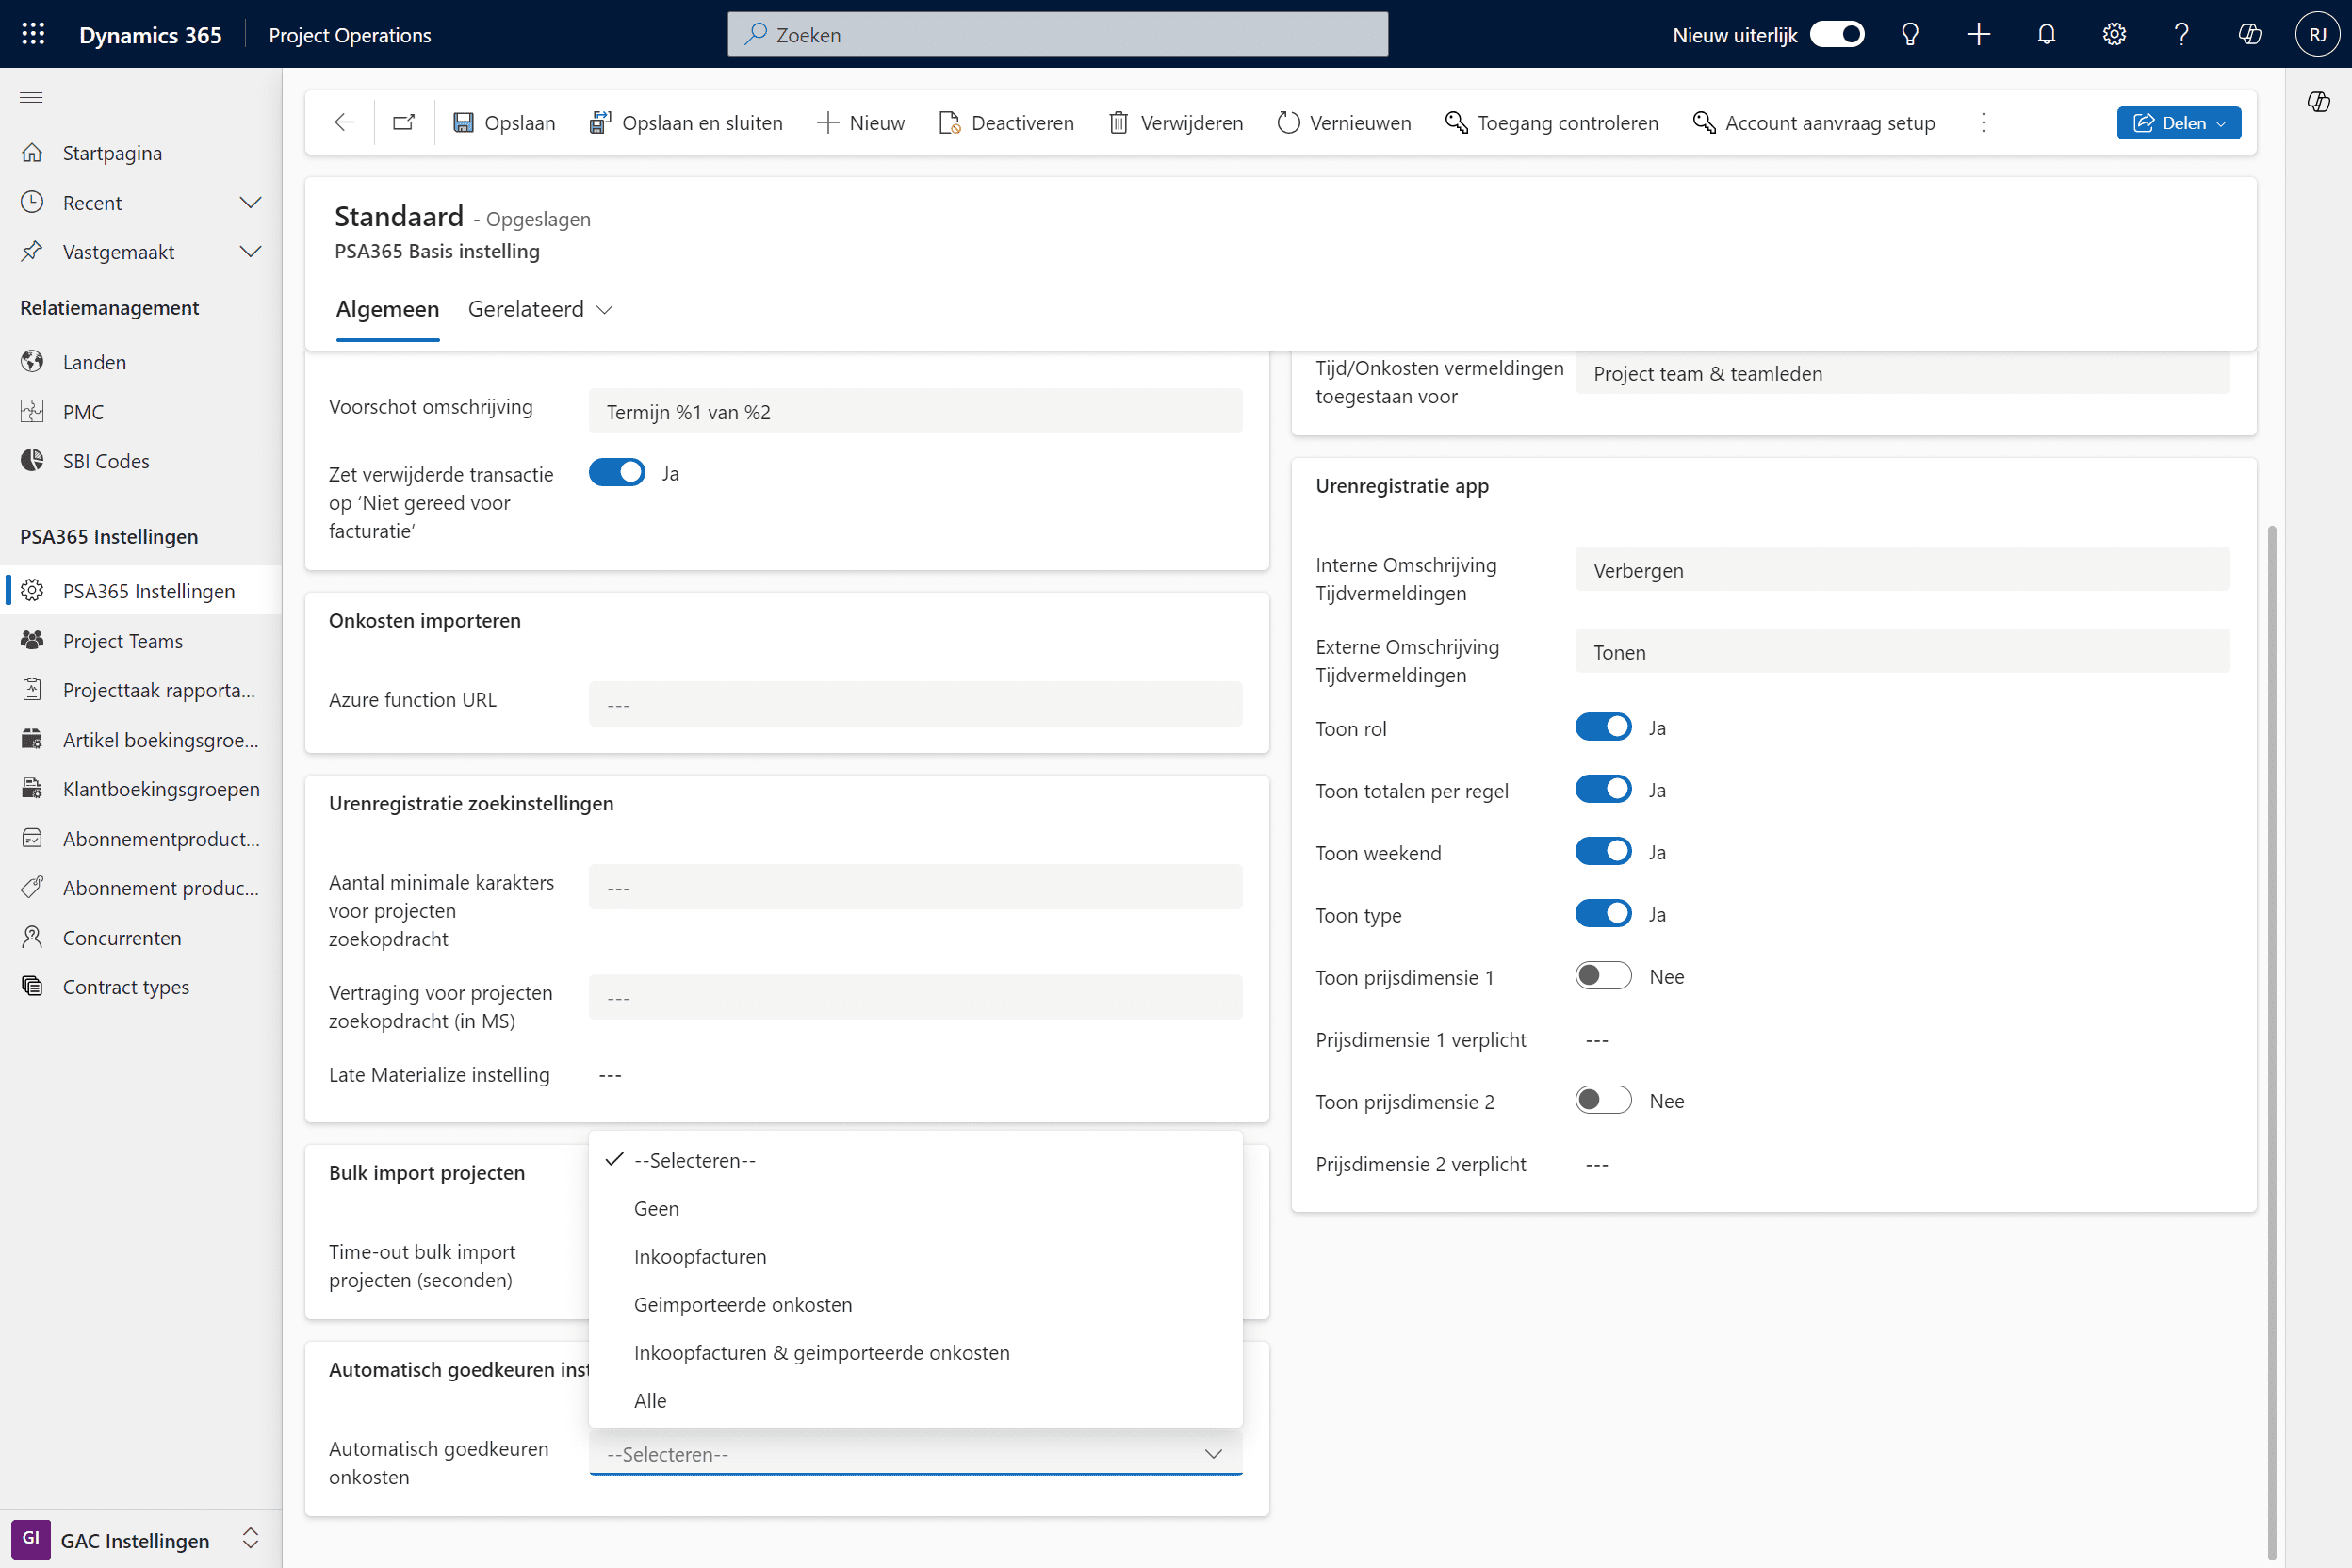Click Toegang controleren

(x=1552, y=122)
